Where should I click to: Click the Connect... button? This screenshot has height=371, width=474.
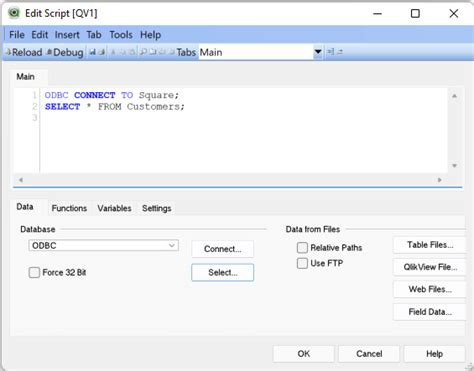pos(223,249)
